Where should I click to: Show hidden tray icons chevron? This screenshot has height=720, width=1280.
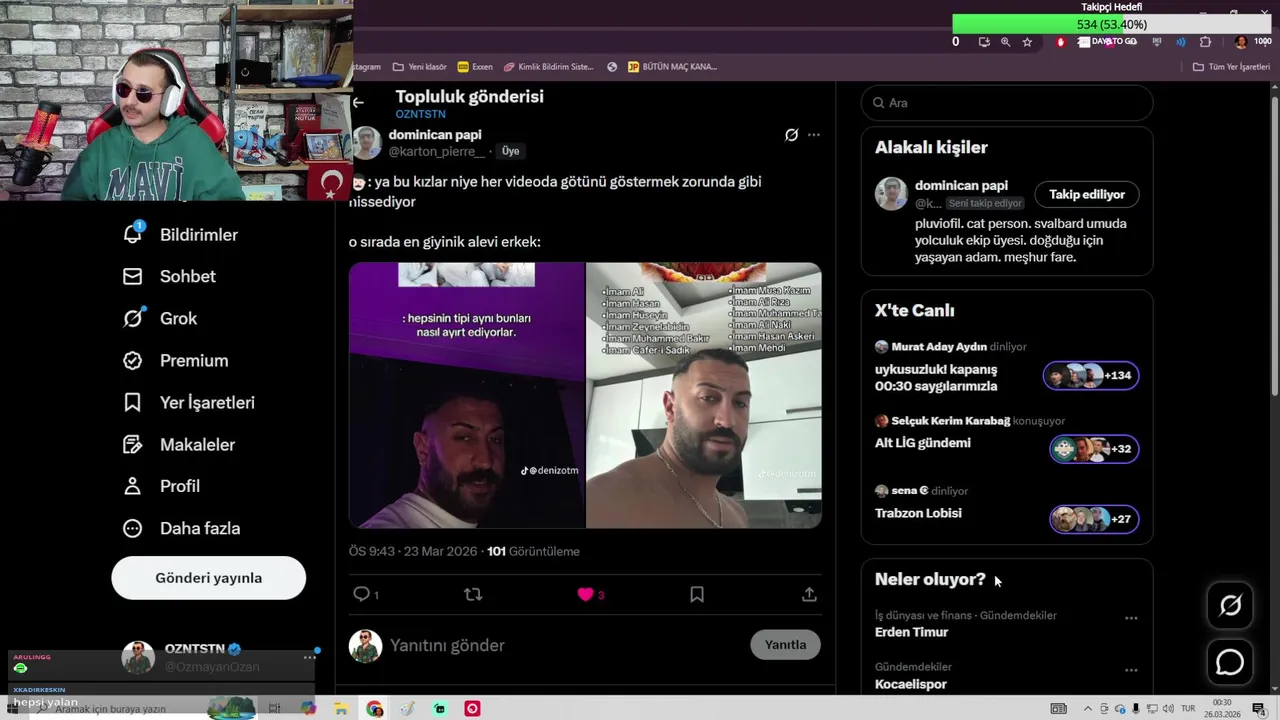pos(1088,709)
